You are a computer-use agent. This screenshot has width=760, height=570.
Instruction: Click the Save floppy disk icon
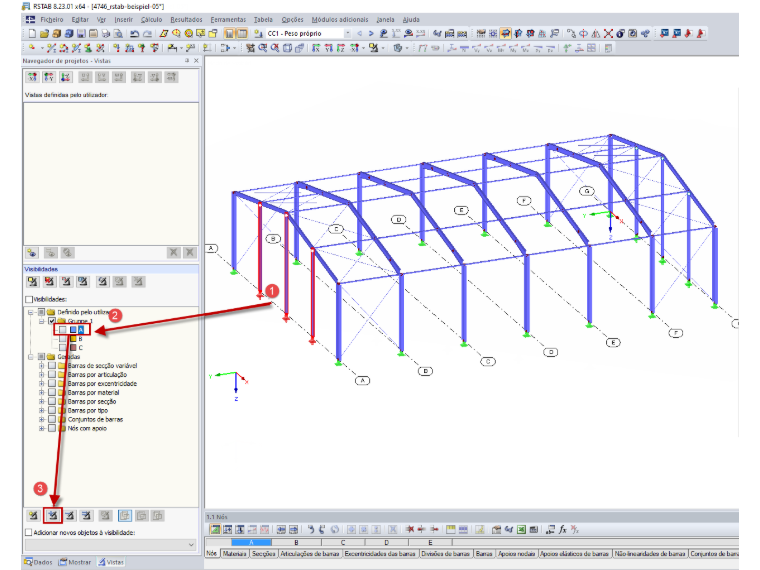[81, 33]
